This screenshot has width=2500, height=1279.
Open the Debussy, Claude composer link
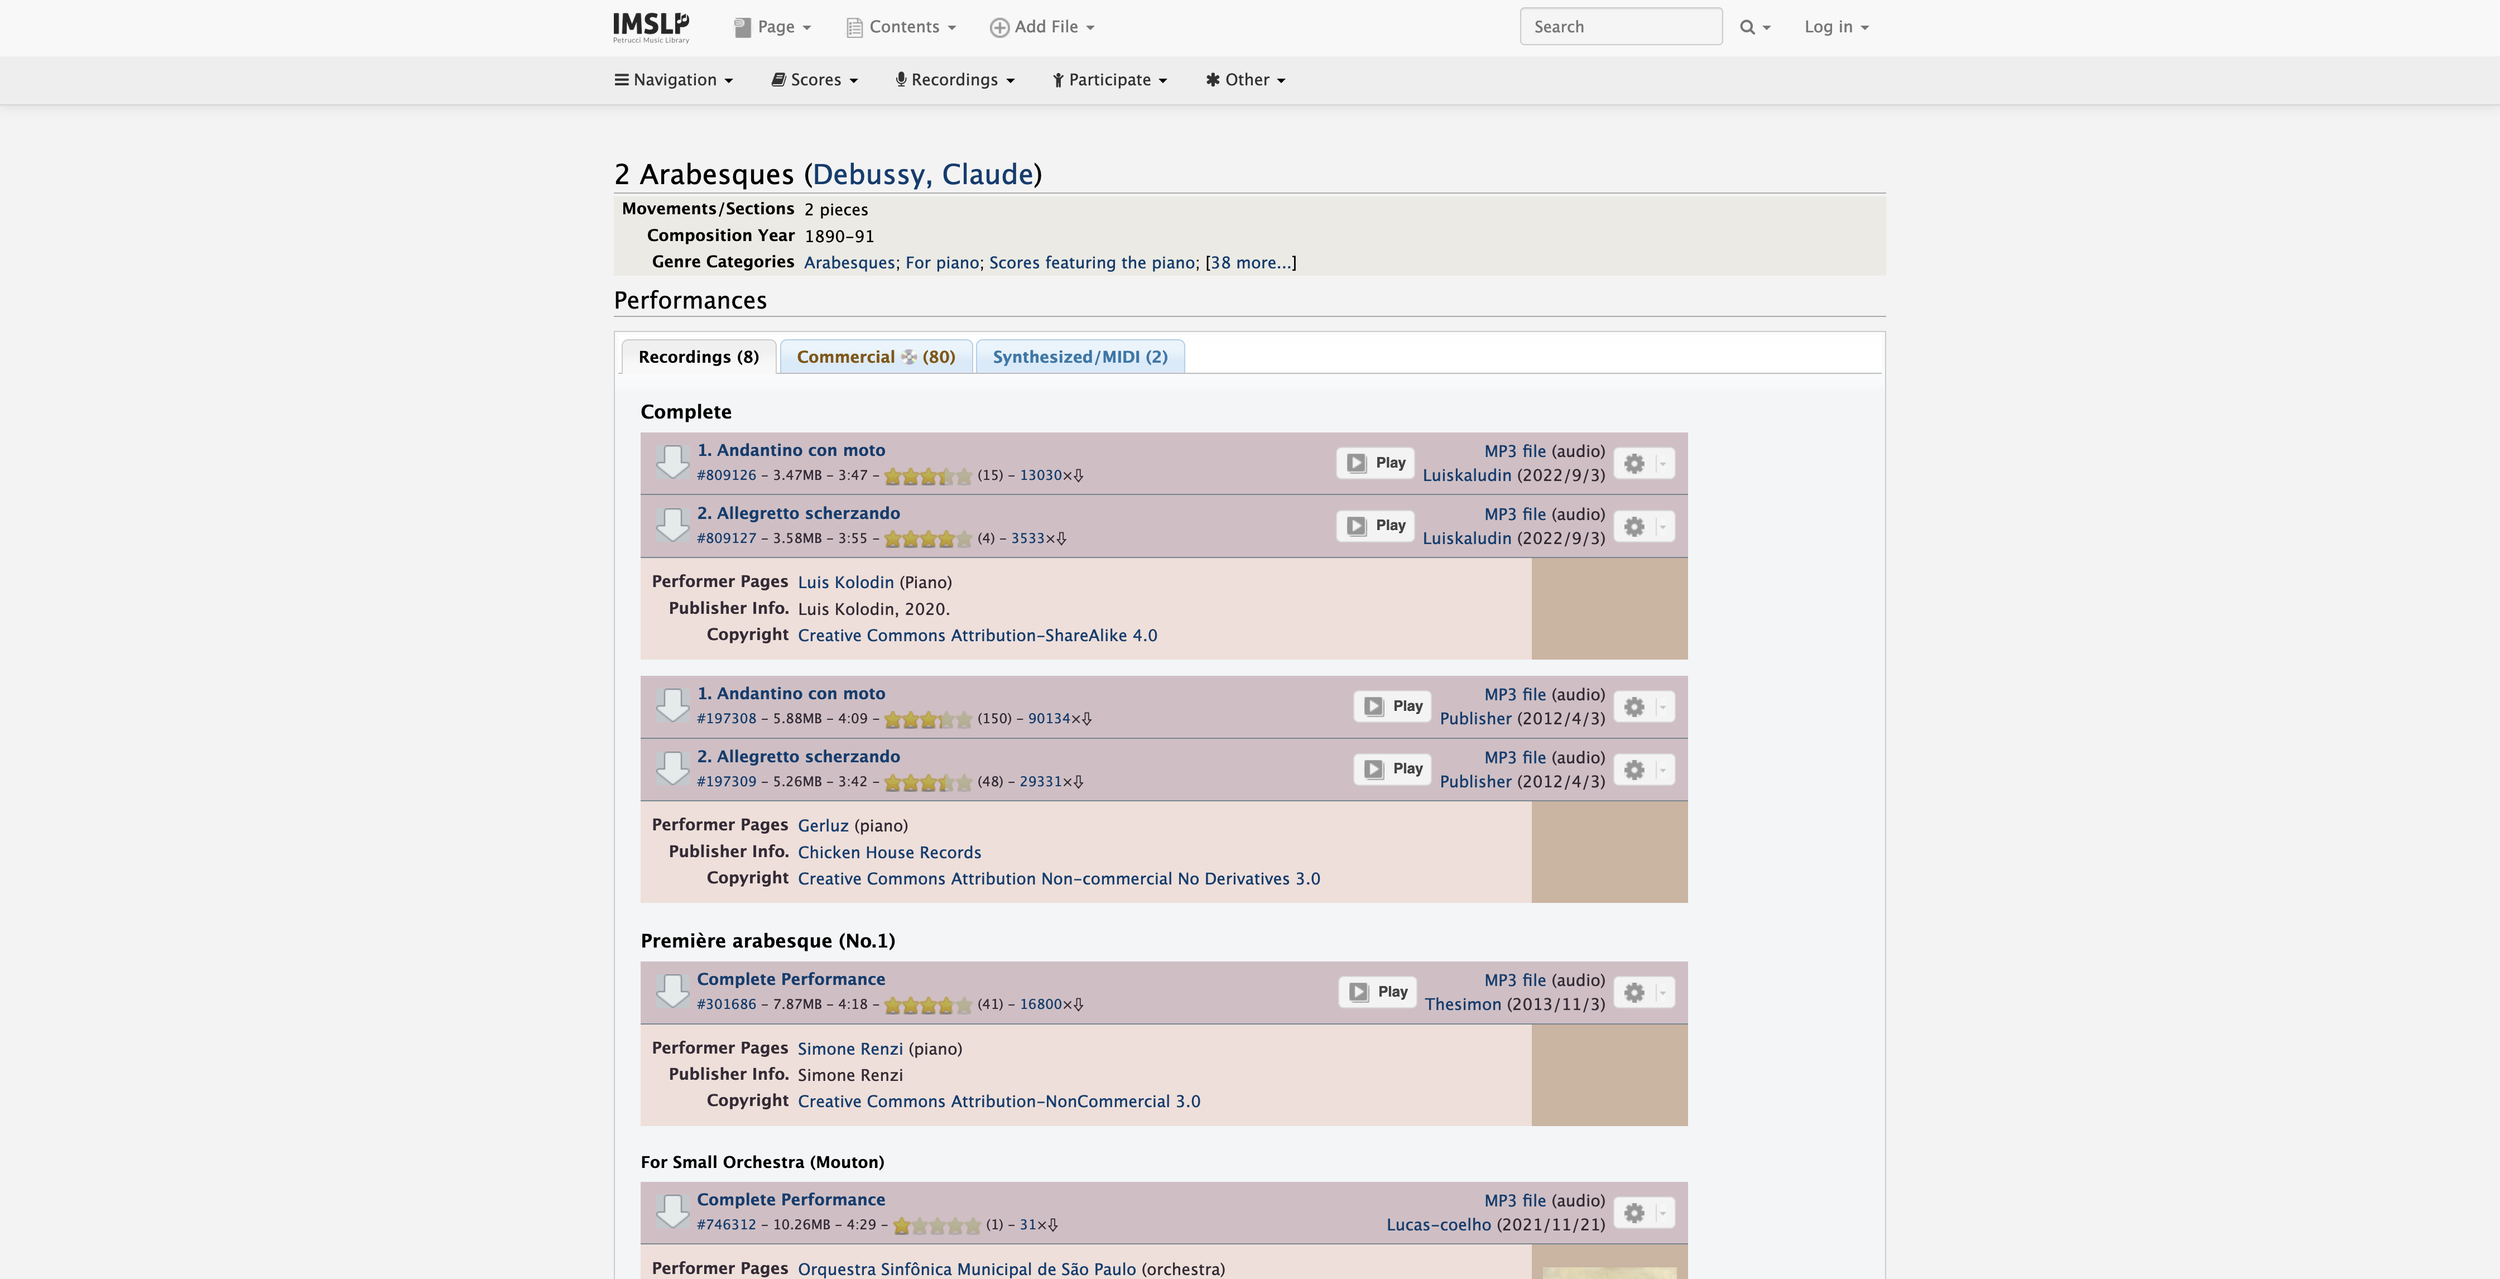[x=923, y=174]
